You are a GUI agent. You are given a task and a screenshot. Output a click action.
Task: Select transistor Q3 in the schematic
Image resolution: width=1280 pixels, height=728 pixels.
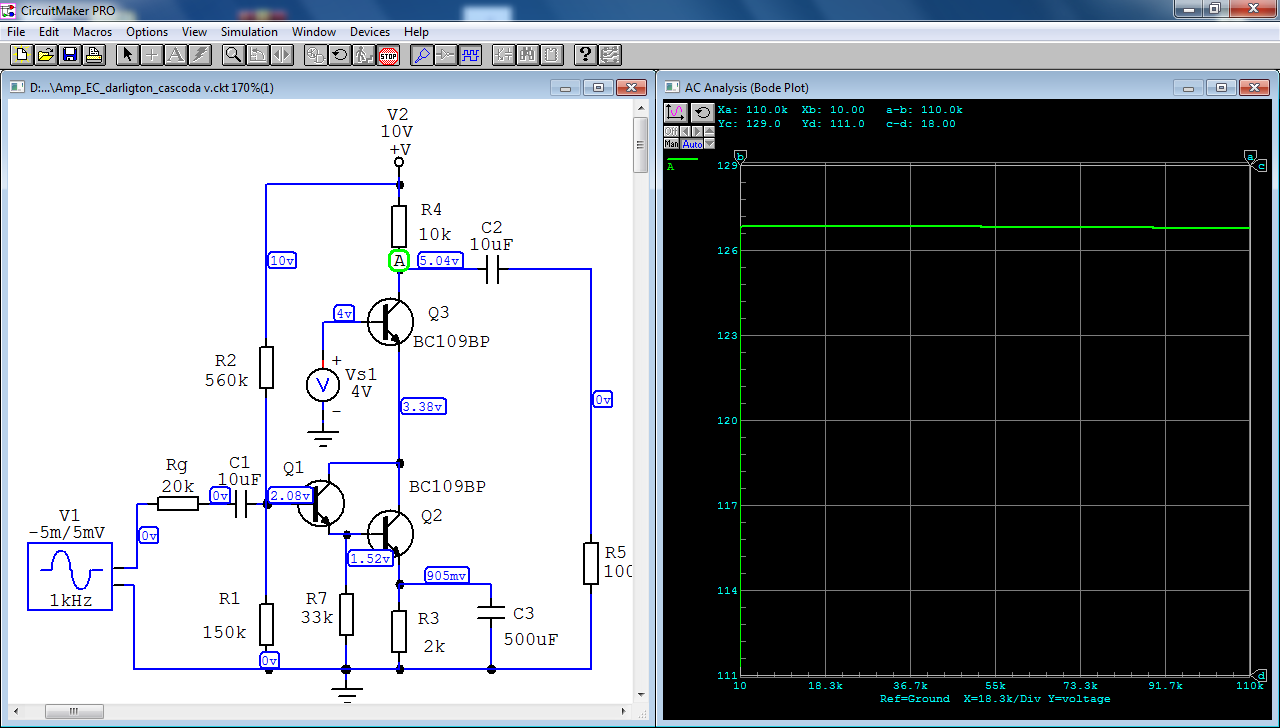click(391, 322)
